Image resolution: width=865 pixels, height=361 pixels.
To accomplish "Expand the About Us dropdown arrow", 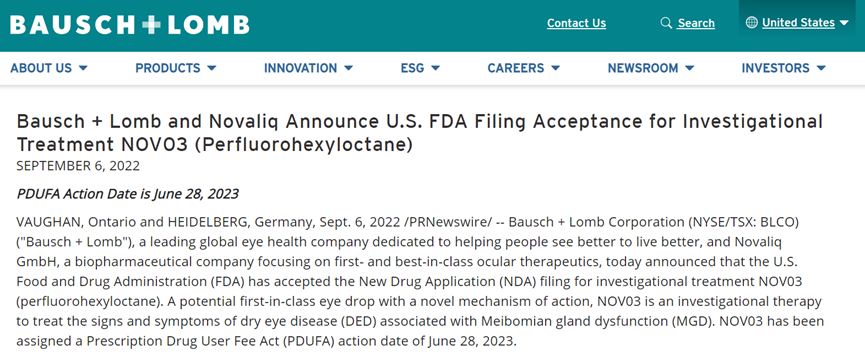I will [x=83, y=68].
